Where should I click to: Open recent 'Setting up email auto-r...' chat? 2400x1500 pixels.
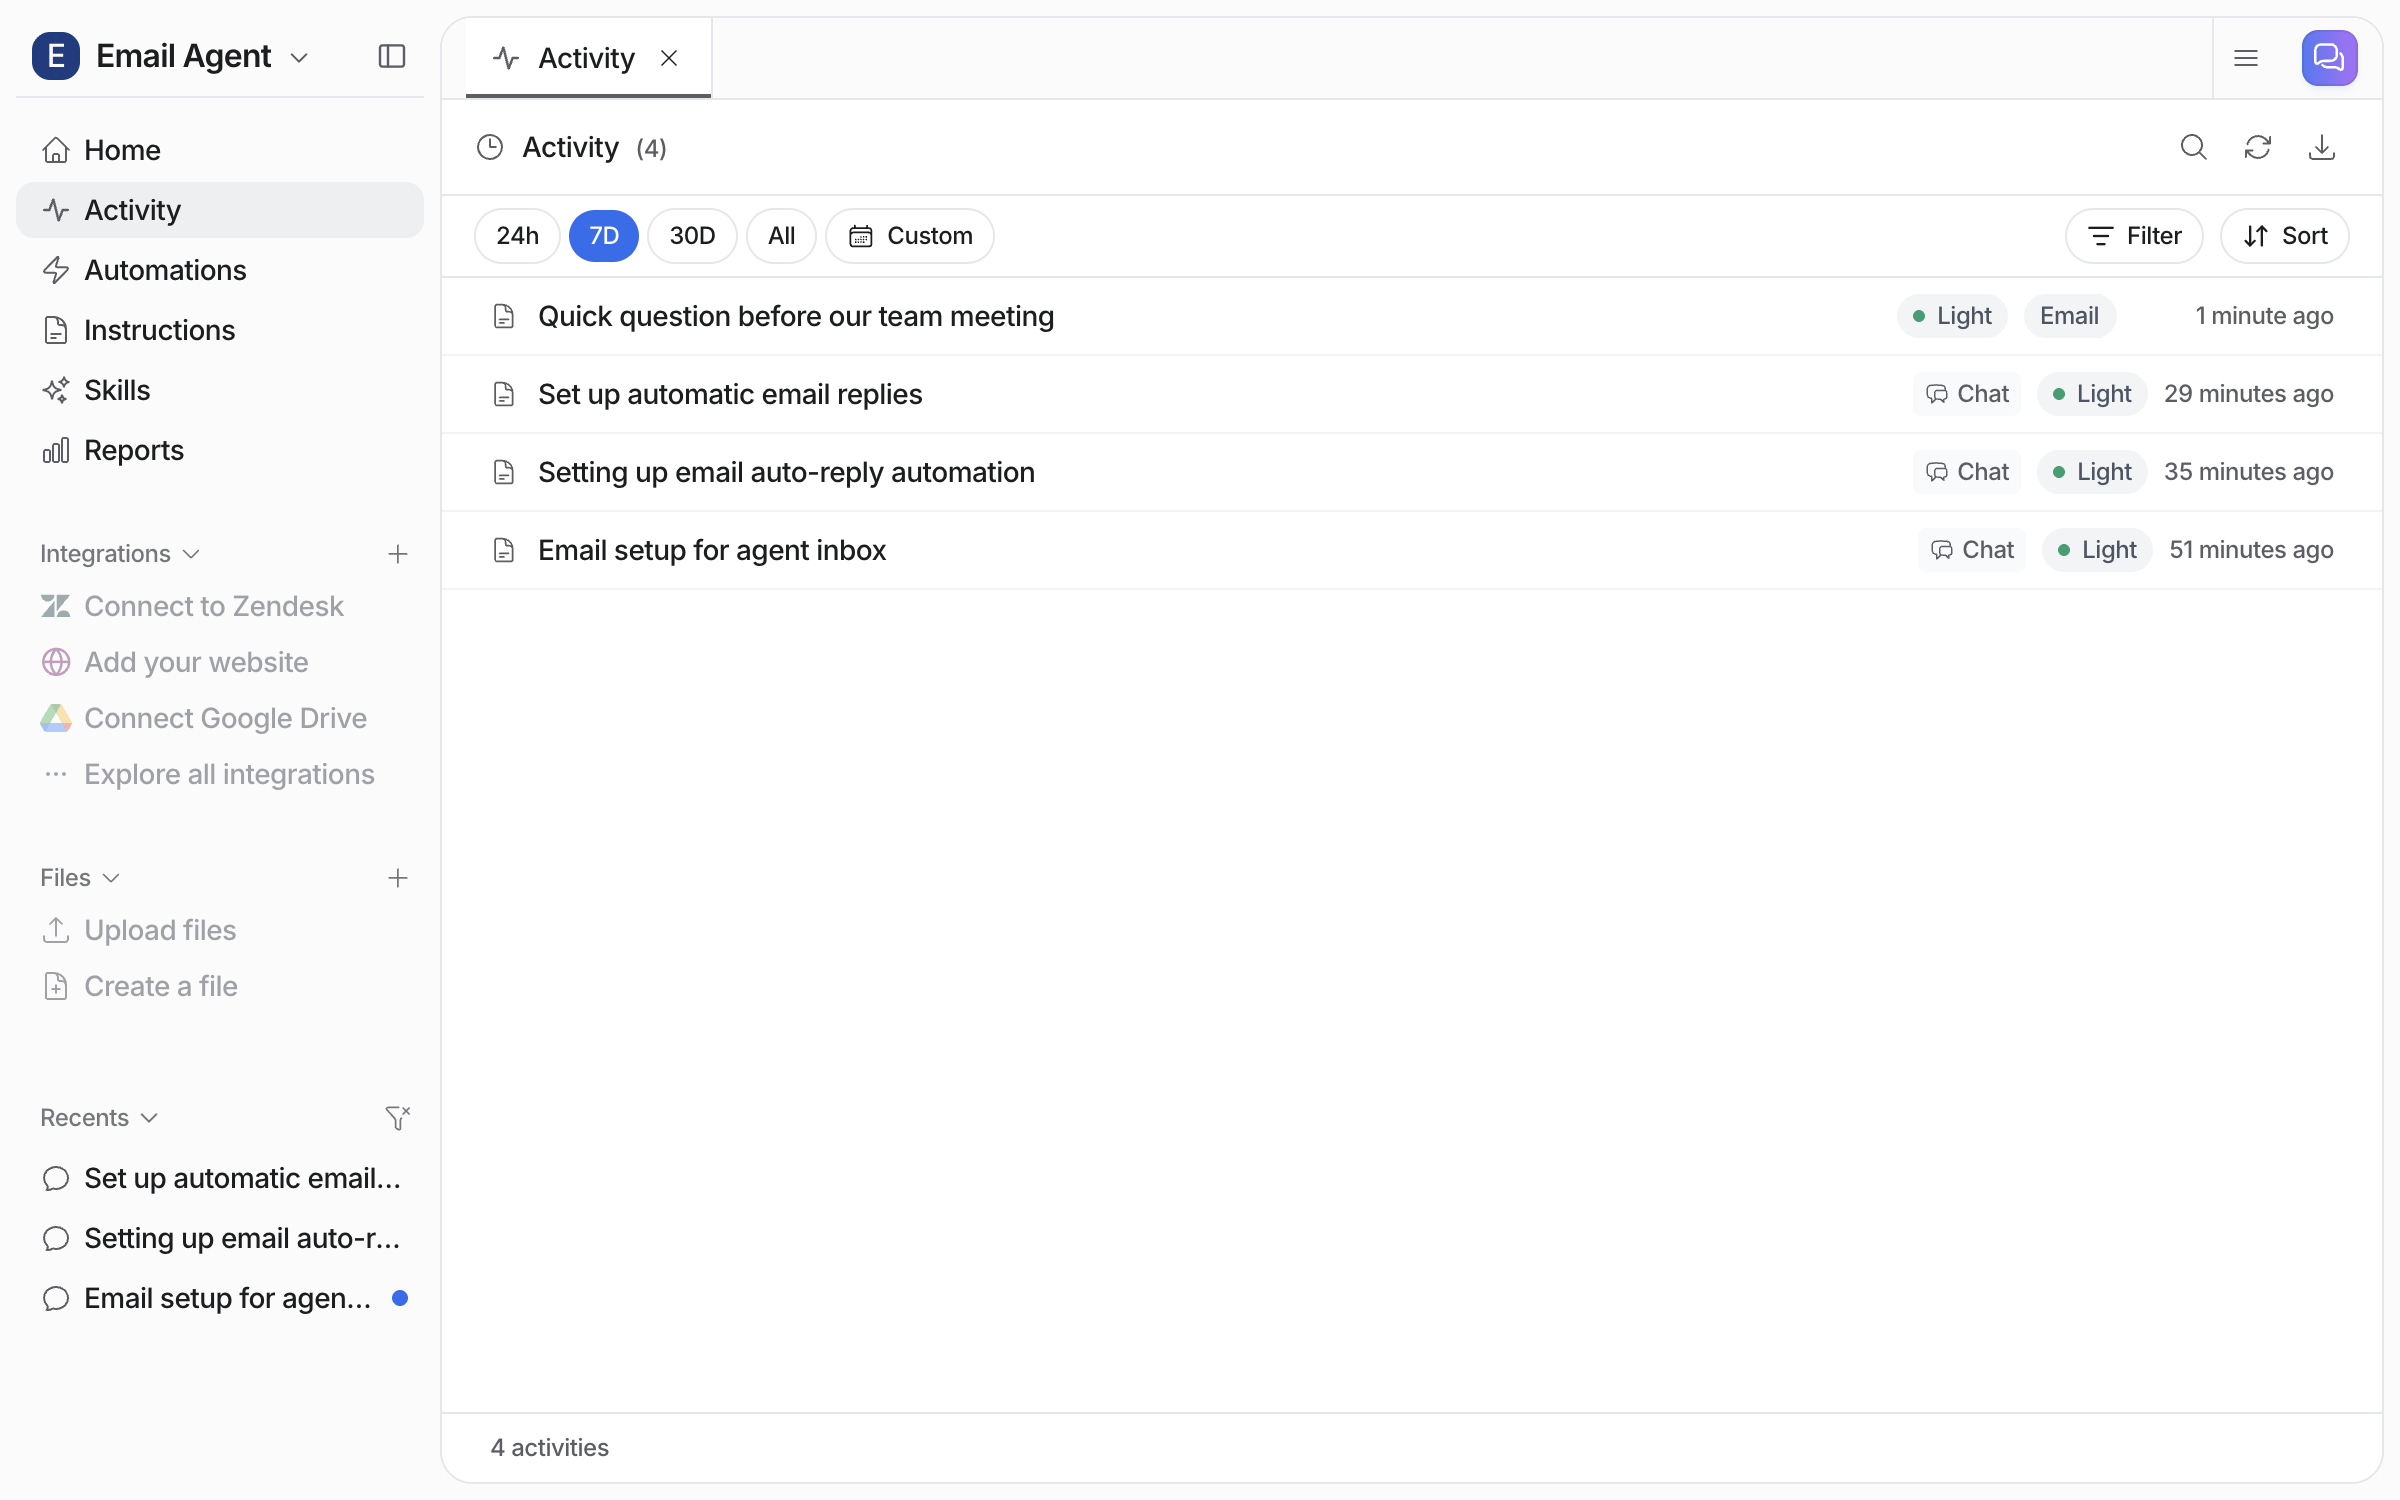point(220,1238)
